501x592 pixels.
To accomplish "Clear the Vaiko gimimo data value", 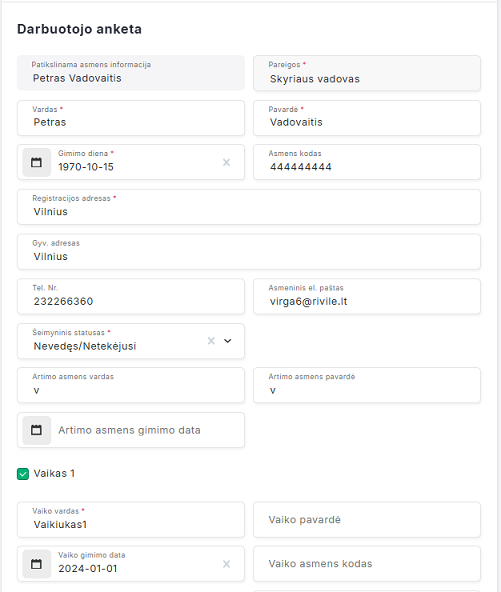I will tap(227, 564).
